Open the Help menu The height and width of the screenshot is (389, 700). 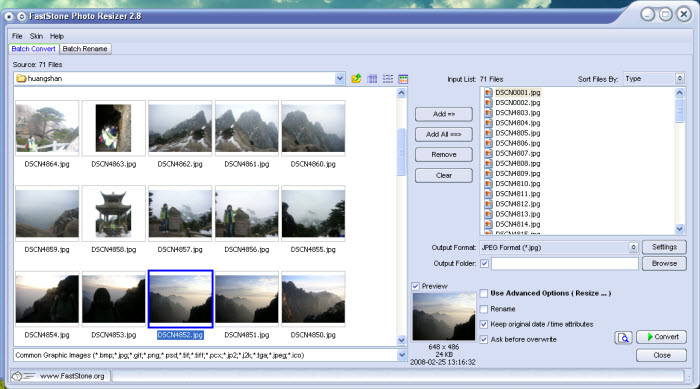[57, 36]
